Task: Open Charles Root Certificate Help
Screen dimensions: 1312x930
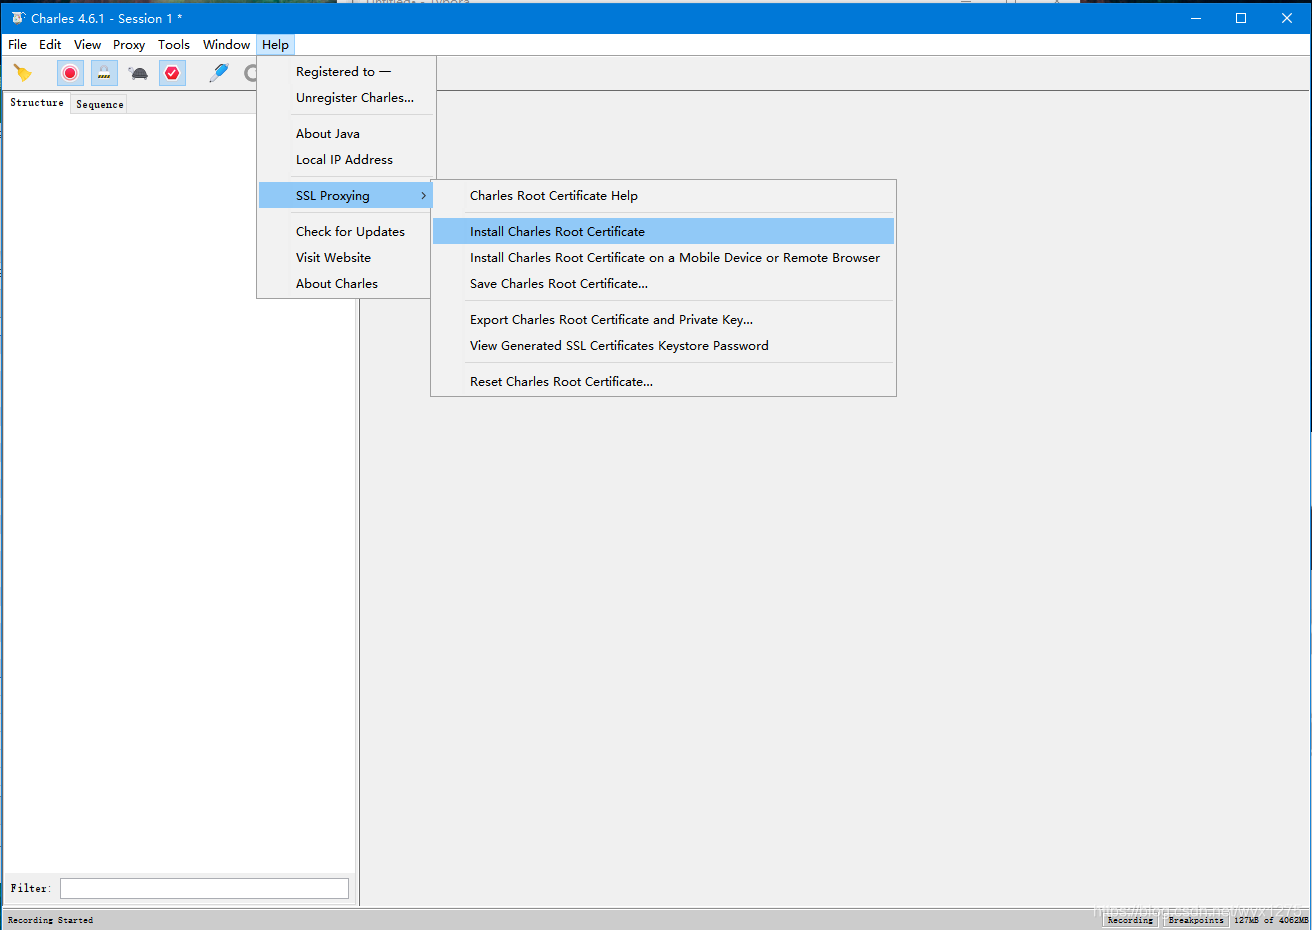Action: 663,196
